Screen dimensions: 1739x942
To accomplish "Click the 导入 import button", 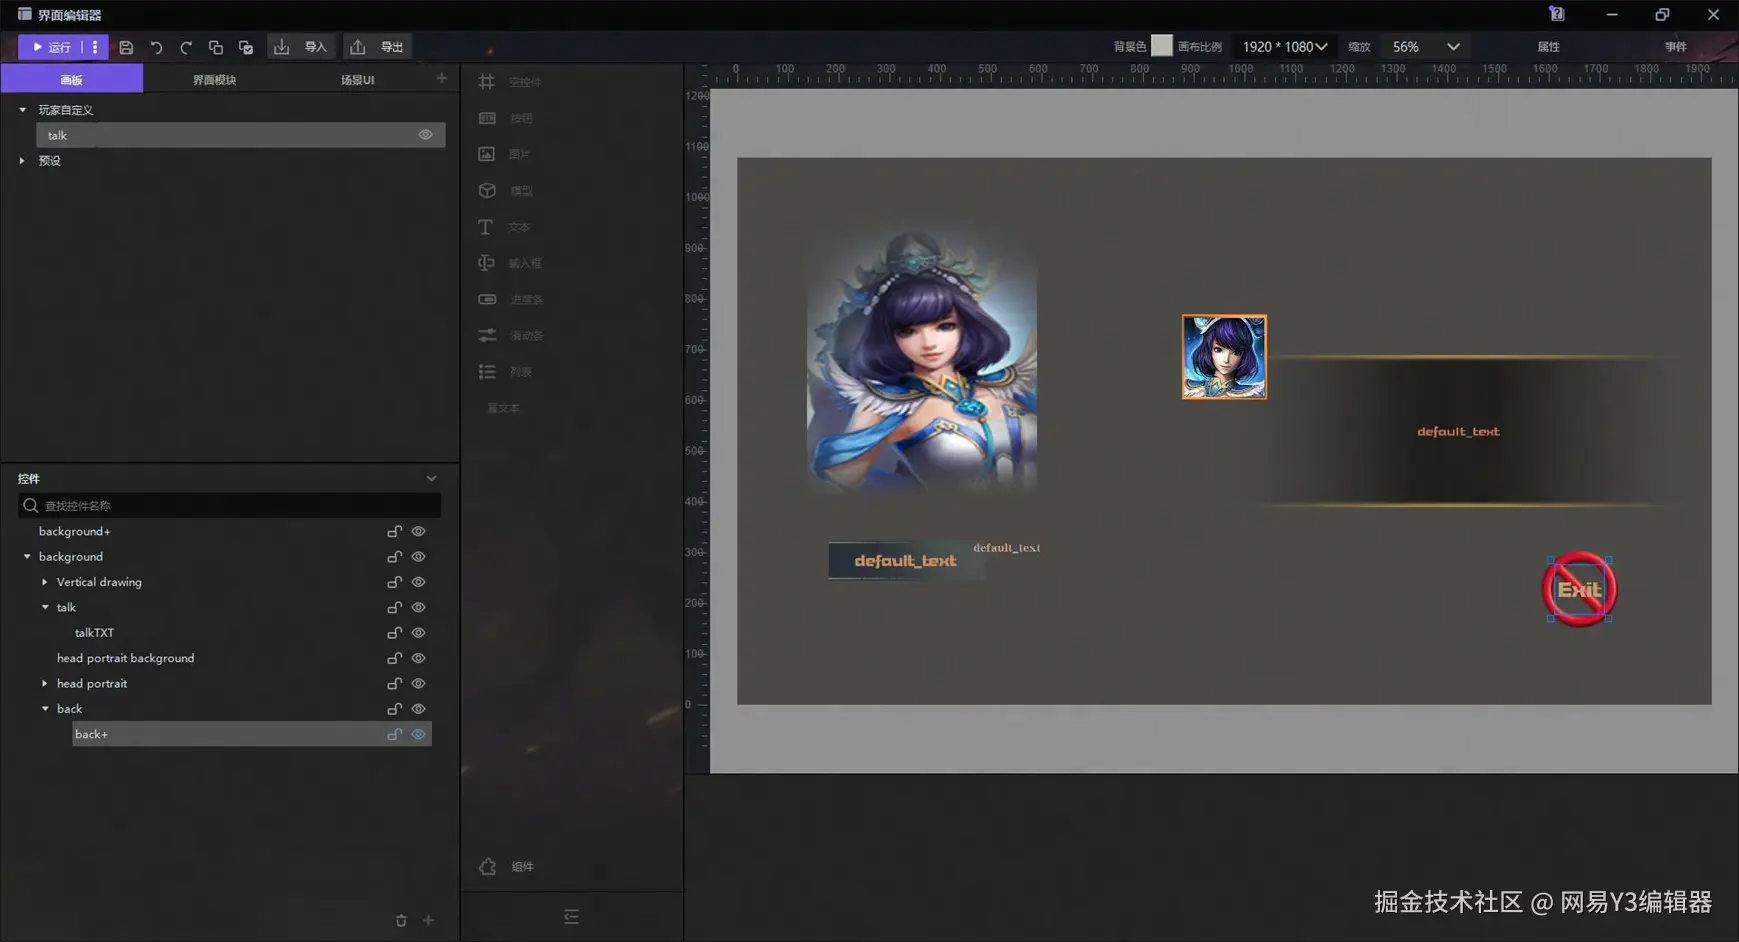I will [x=302, y=47].
